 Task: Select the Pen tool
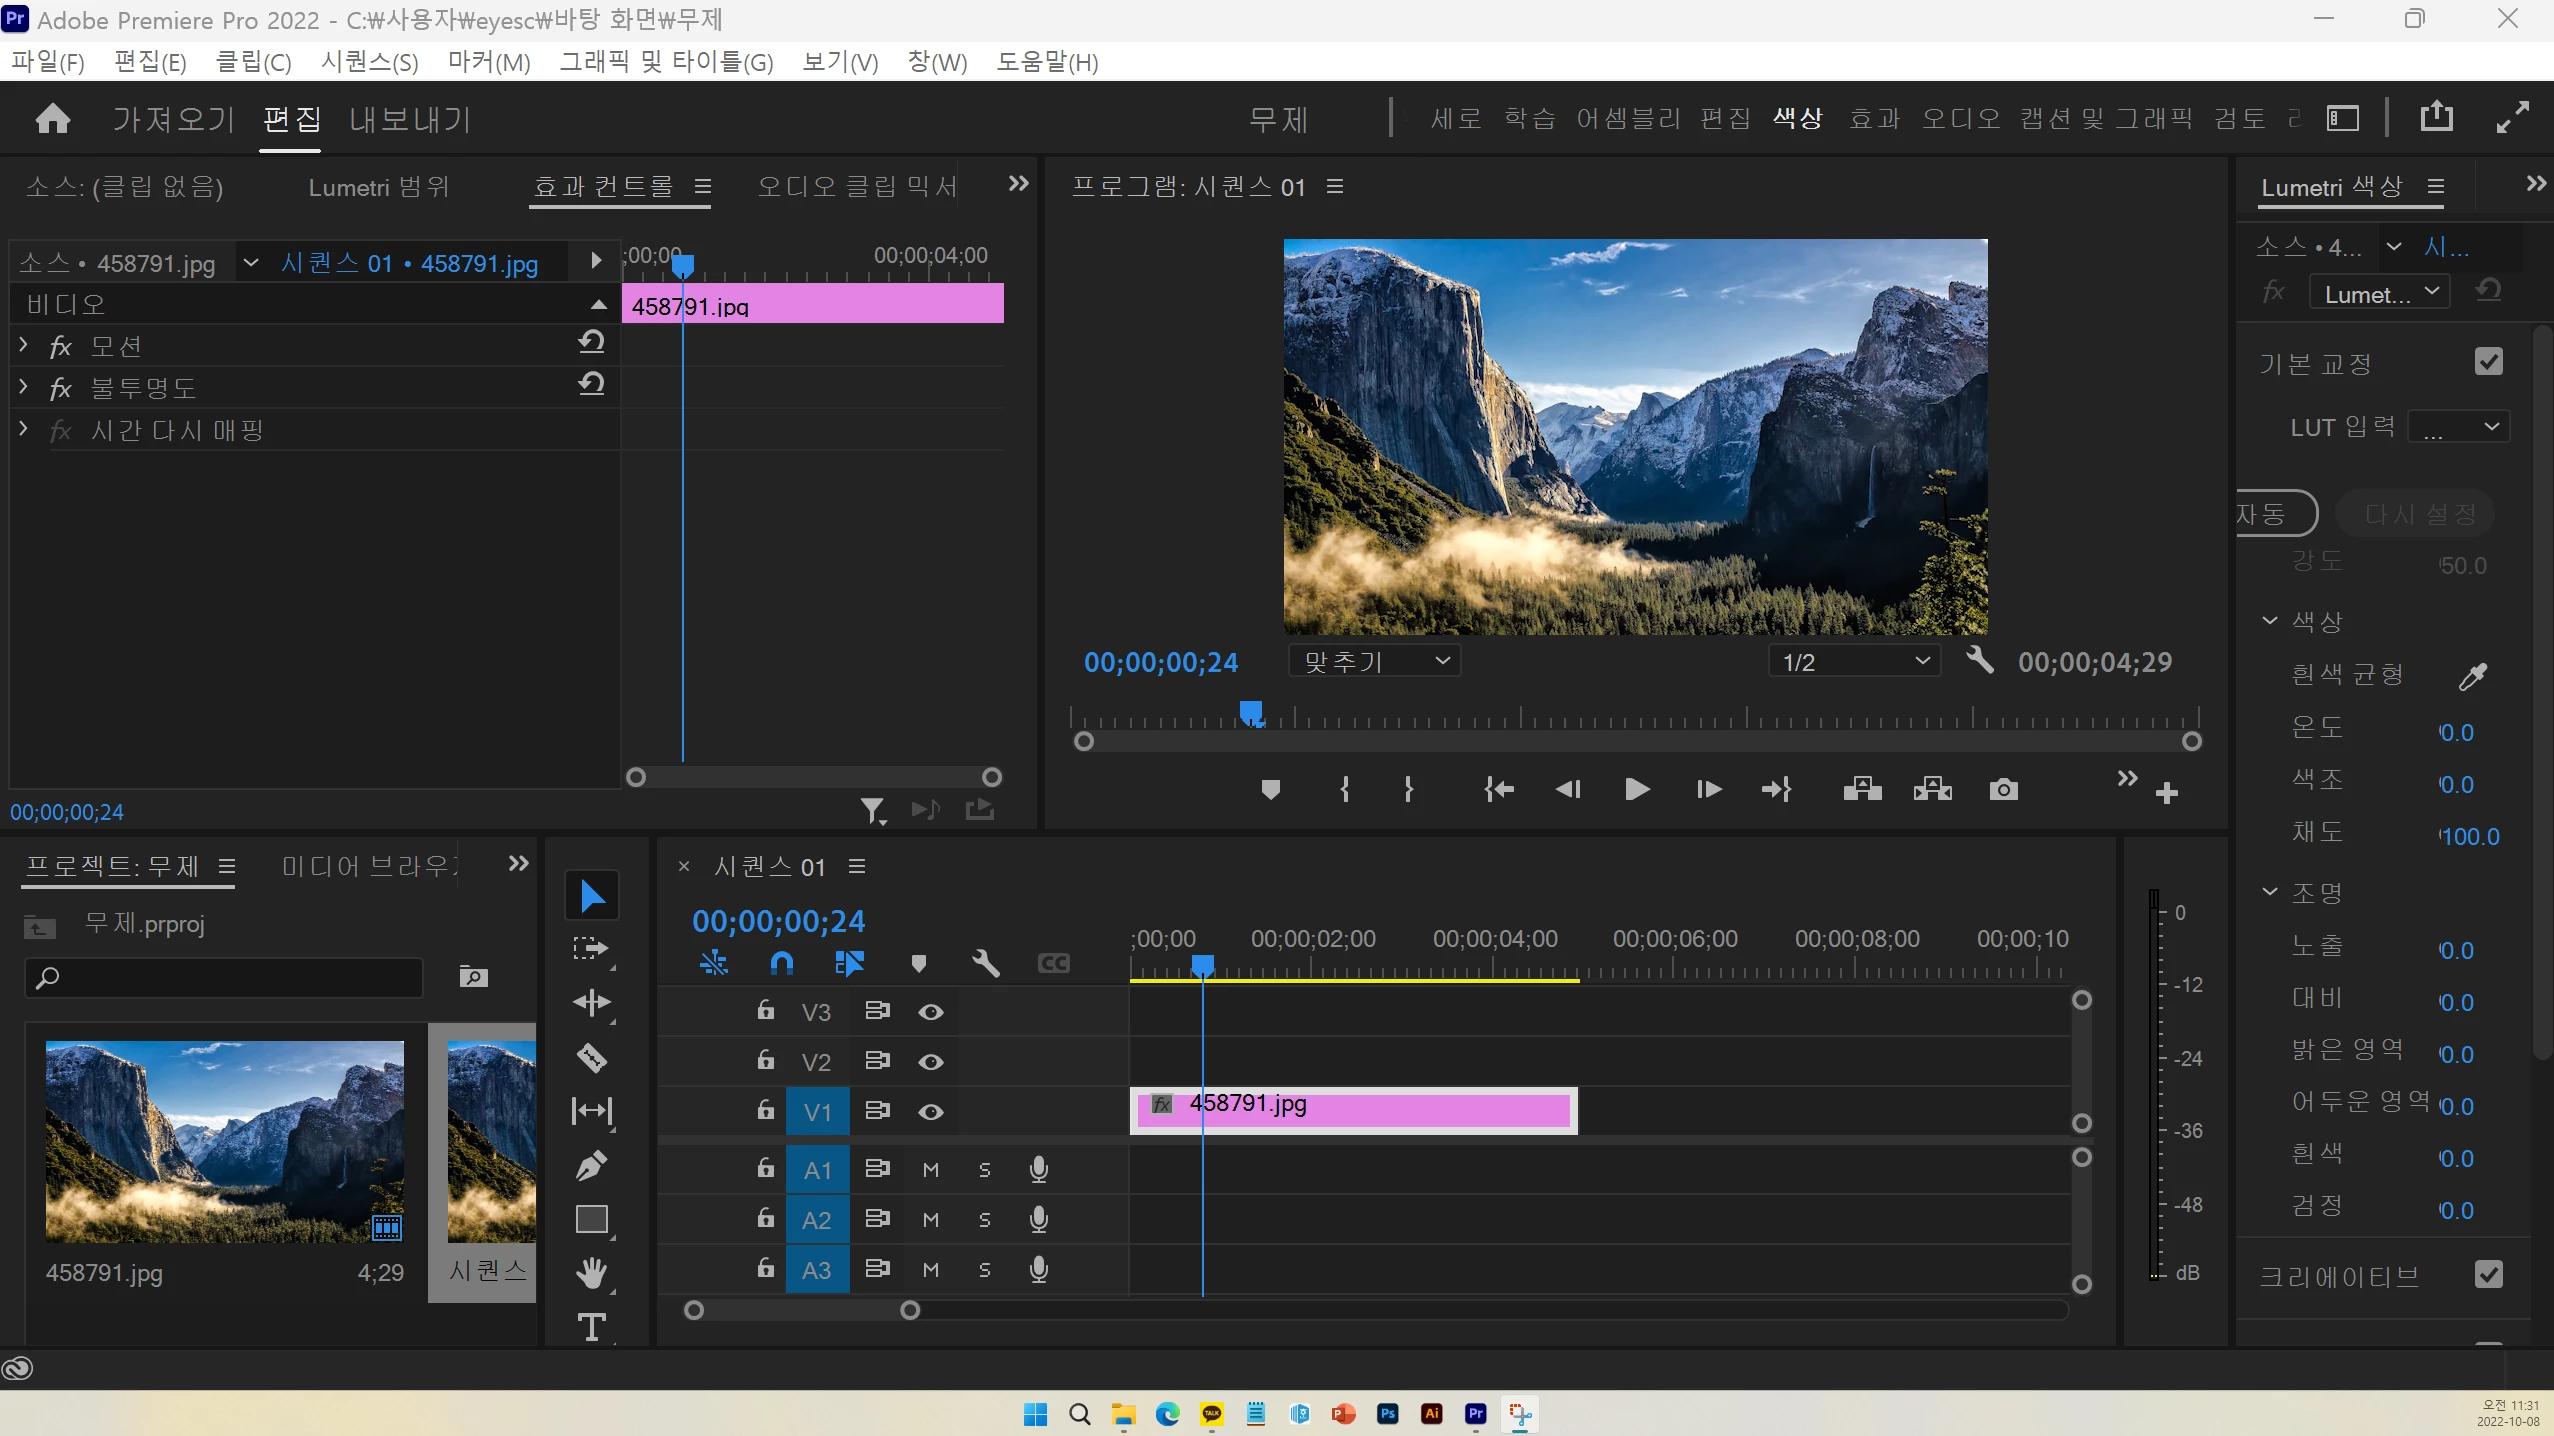(591, 1165)
